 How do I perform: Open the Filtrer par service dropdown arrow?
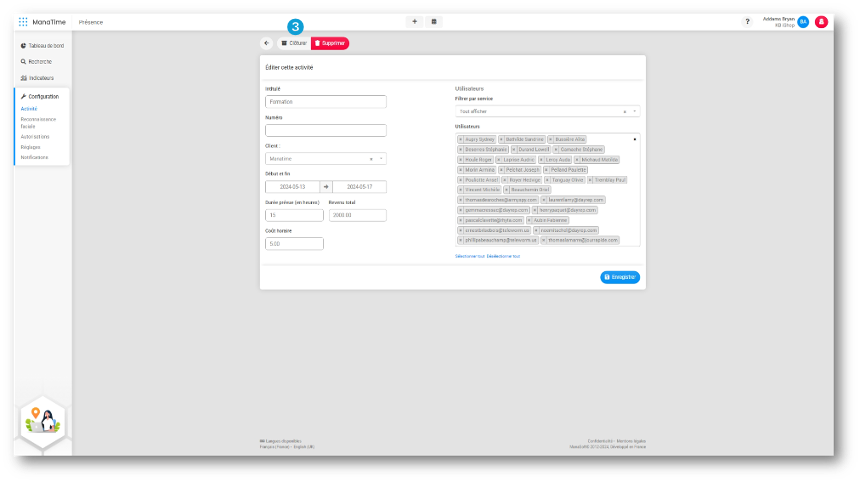[x=635, y=111]
